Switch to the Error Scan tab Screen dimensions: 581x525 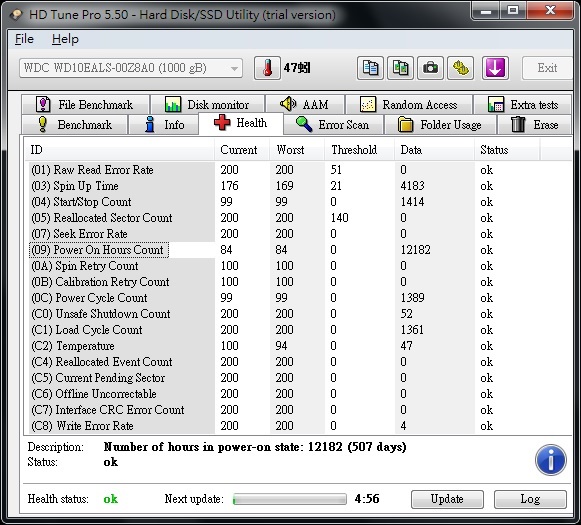(x=333, y=124)
